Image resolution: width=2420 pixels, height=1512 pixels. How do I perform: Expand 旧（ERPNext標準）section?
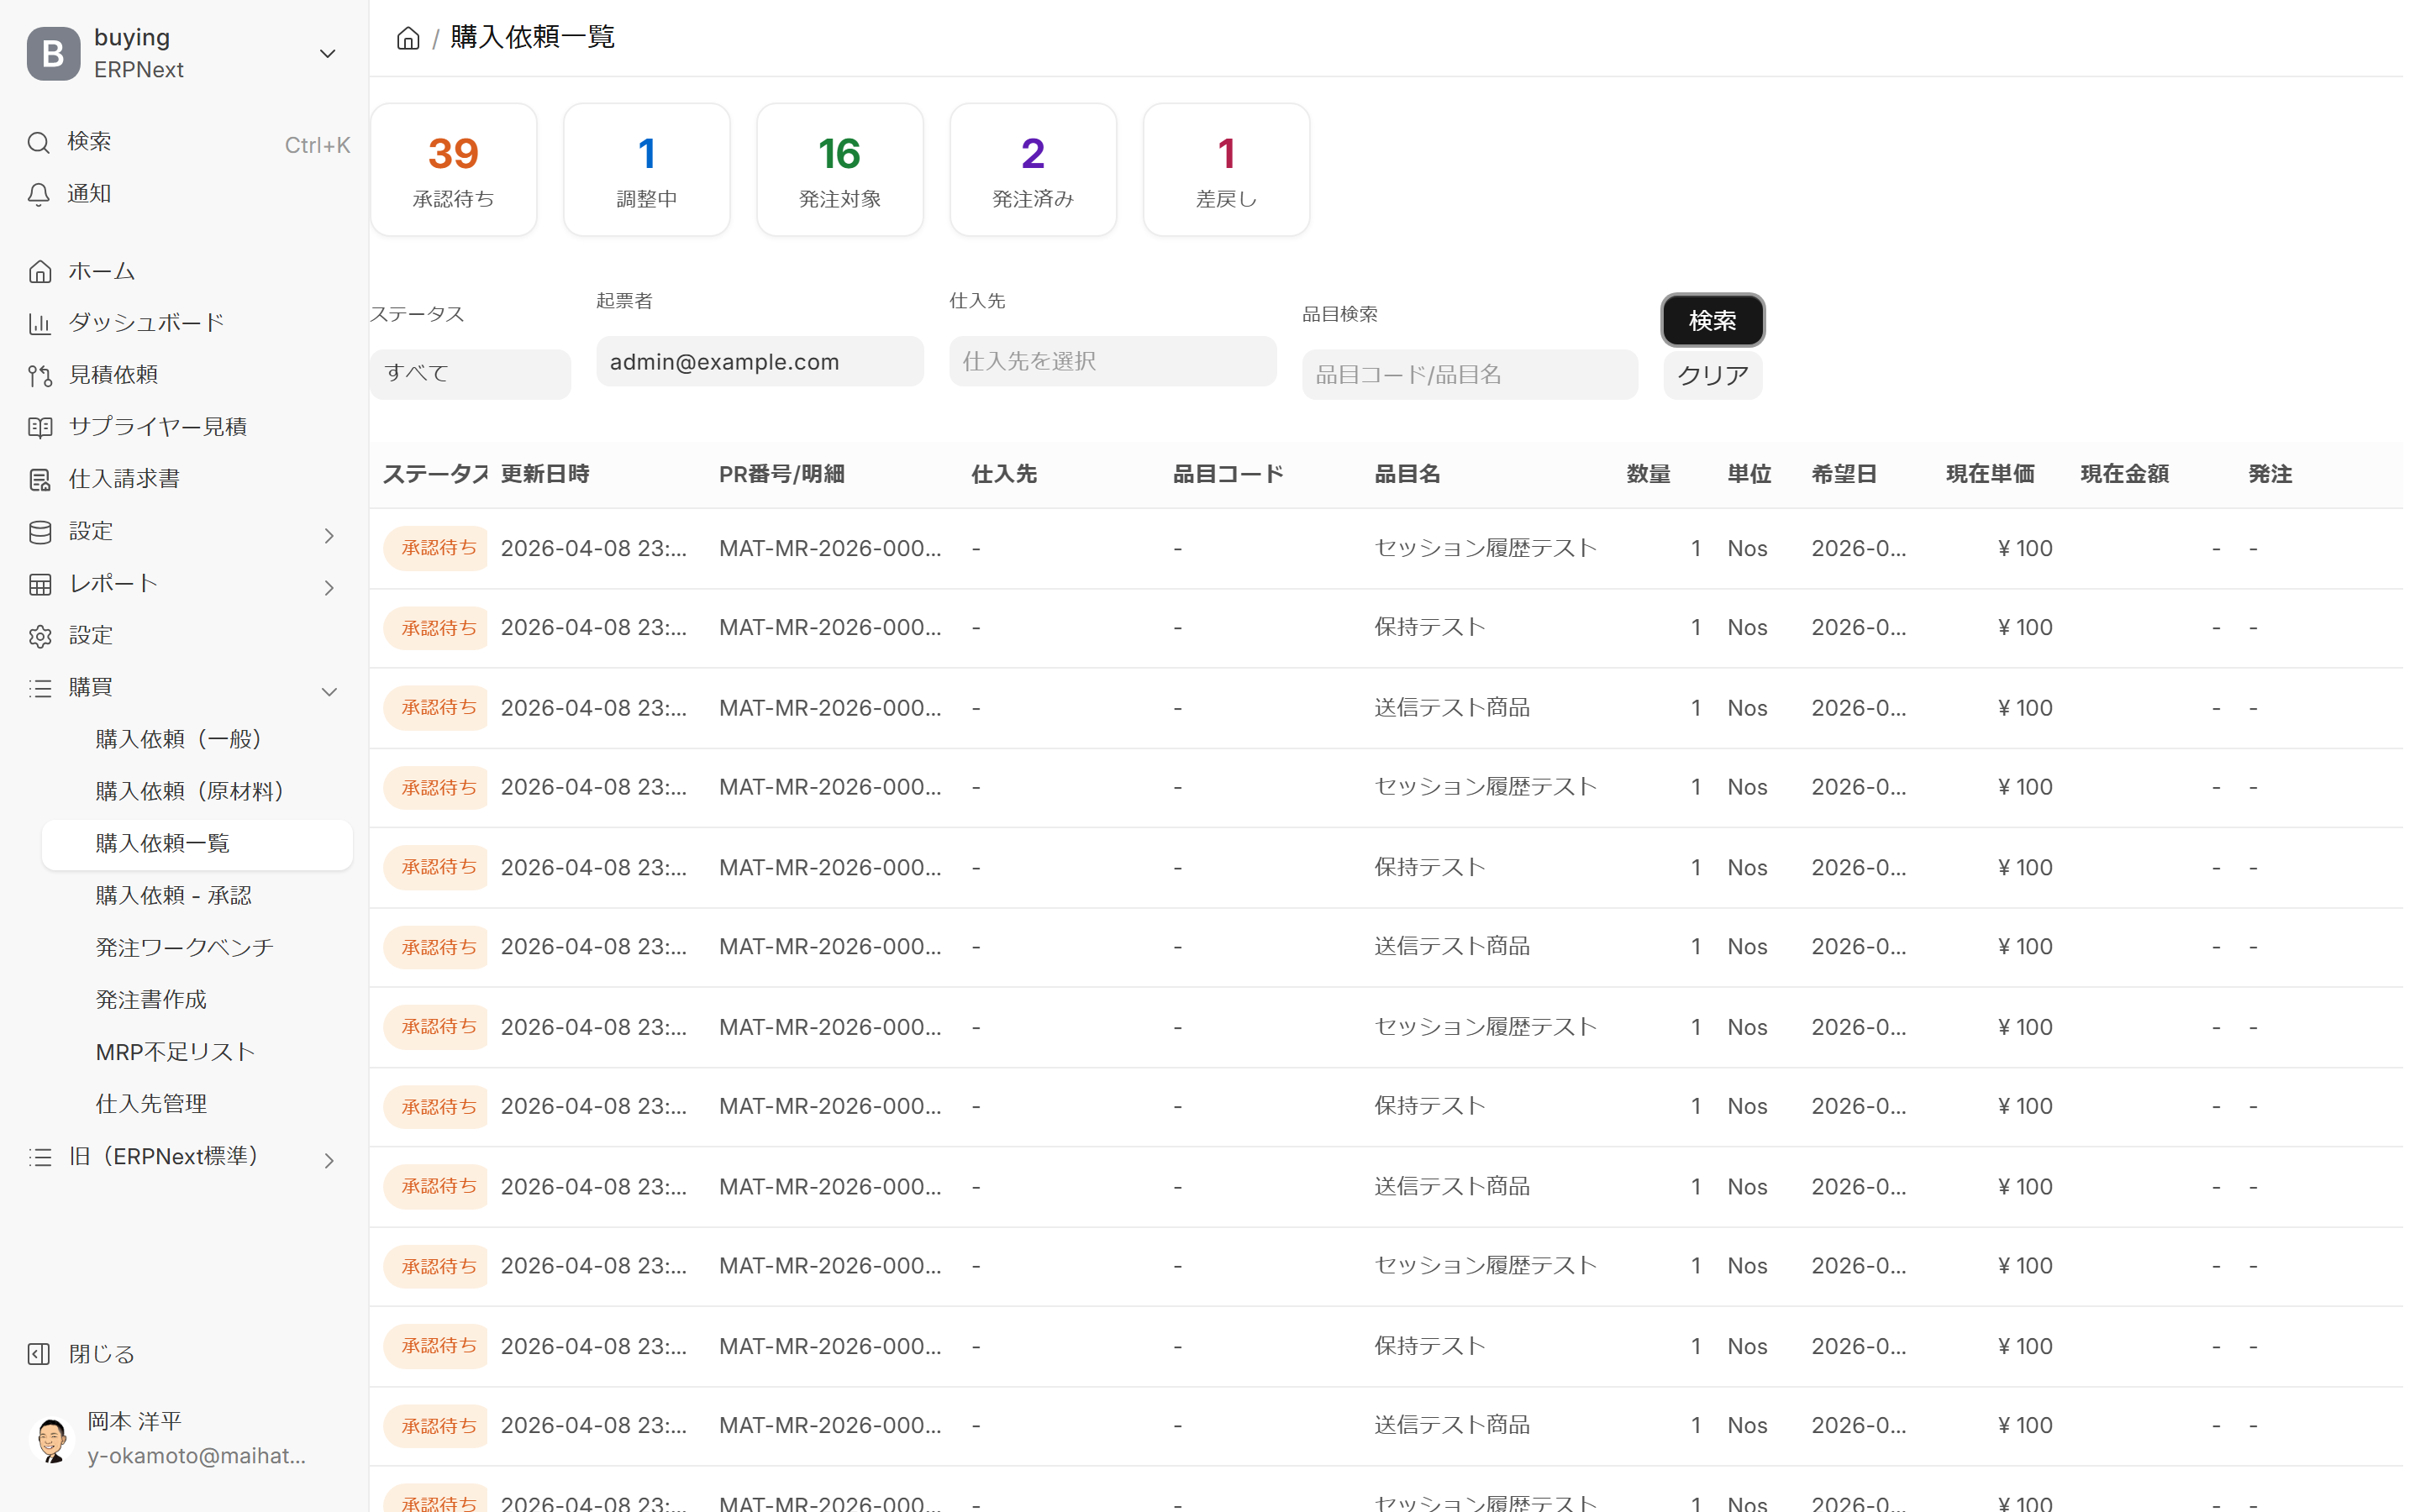[329, 1160]
